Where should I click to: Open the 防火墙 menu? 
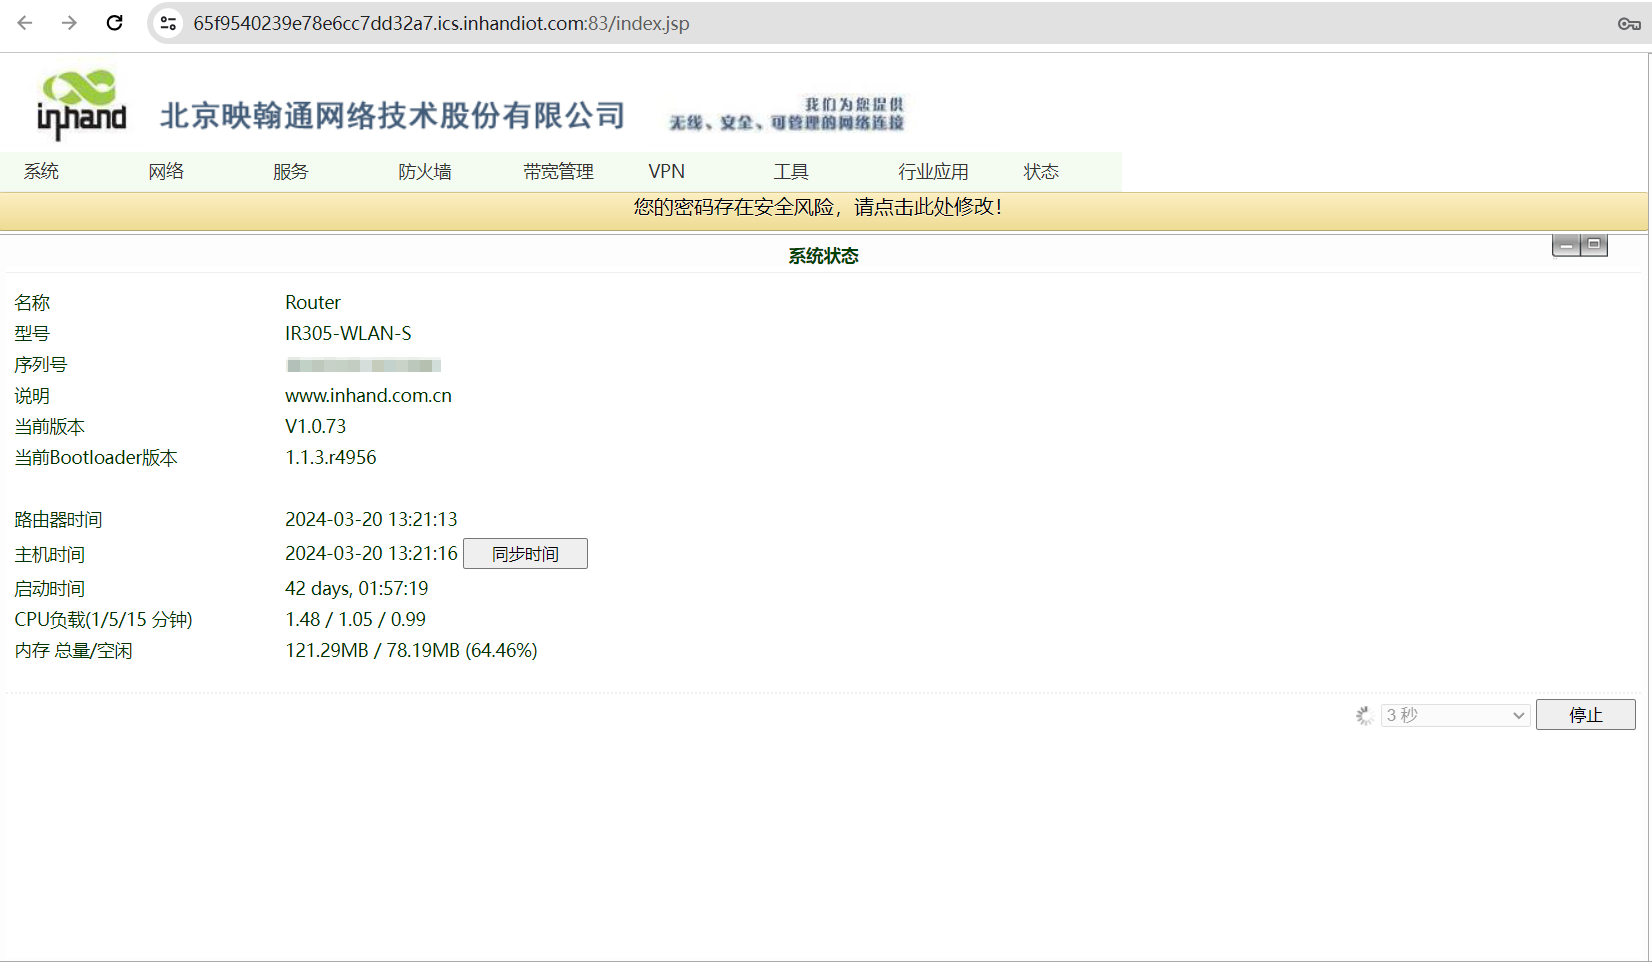coord(425,172)
